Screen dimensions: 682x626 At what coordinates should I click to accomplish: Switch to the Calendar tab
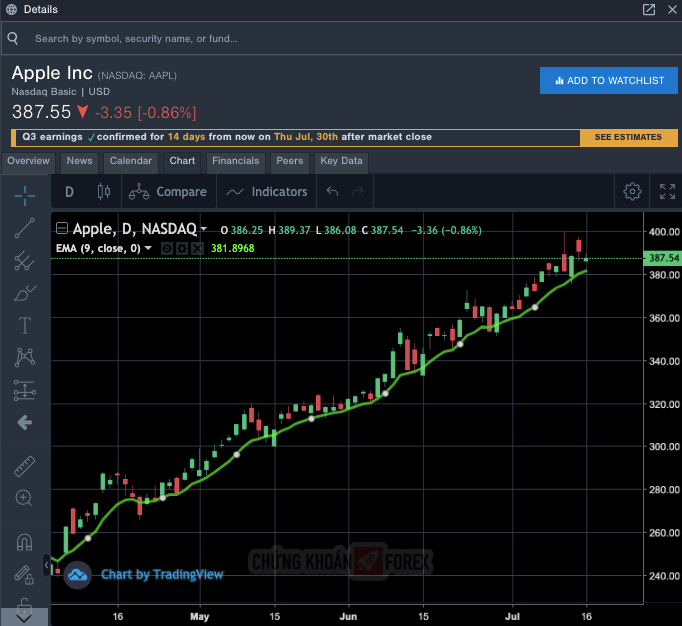pyautogui.click(x=130, y=161)
